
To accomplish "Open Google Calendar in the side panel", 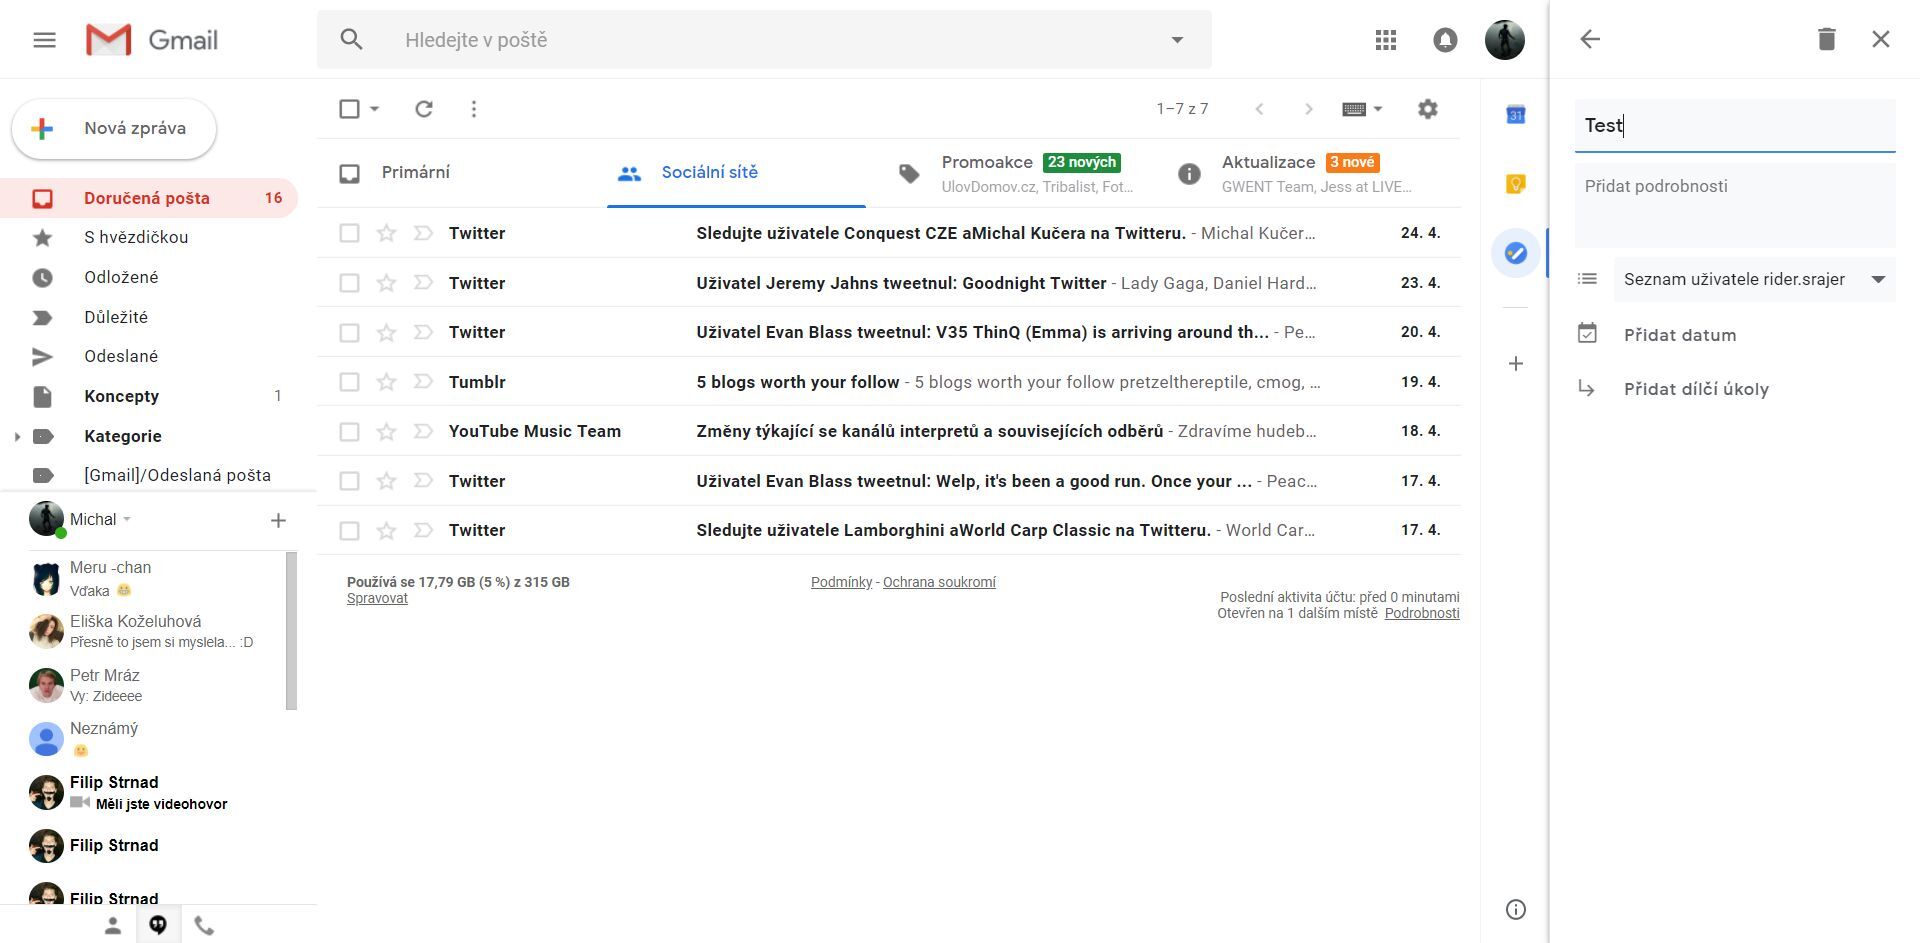I will coord(1515,113).
